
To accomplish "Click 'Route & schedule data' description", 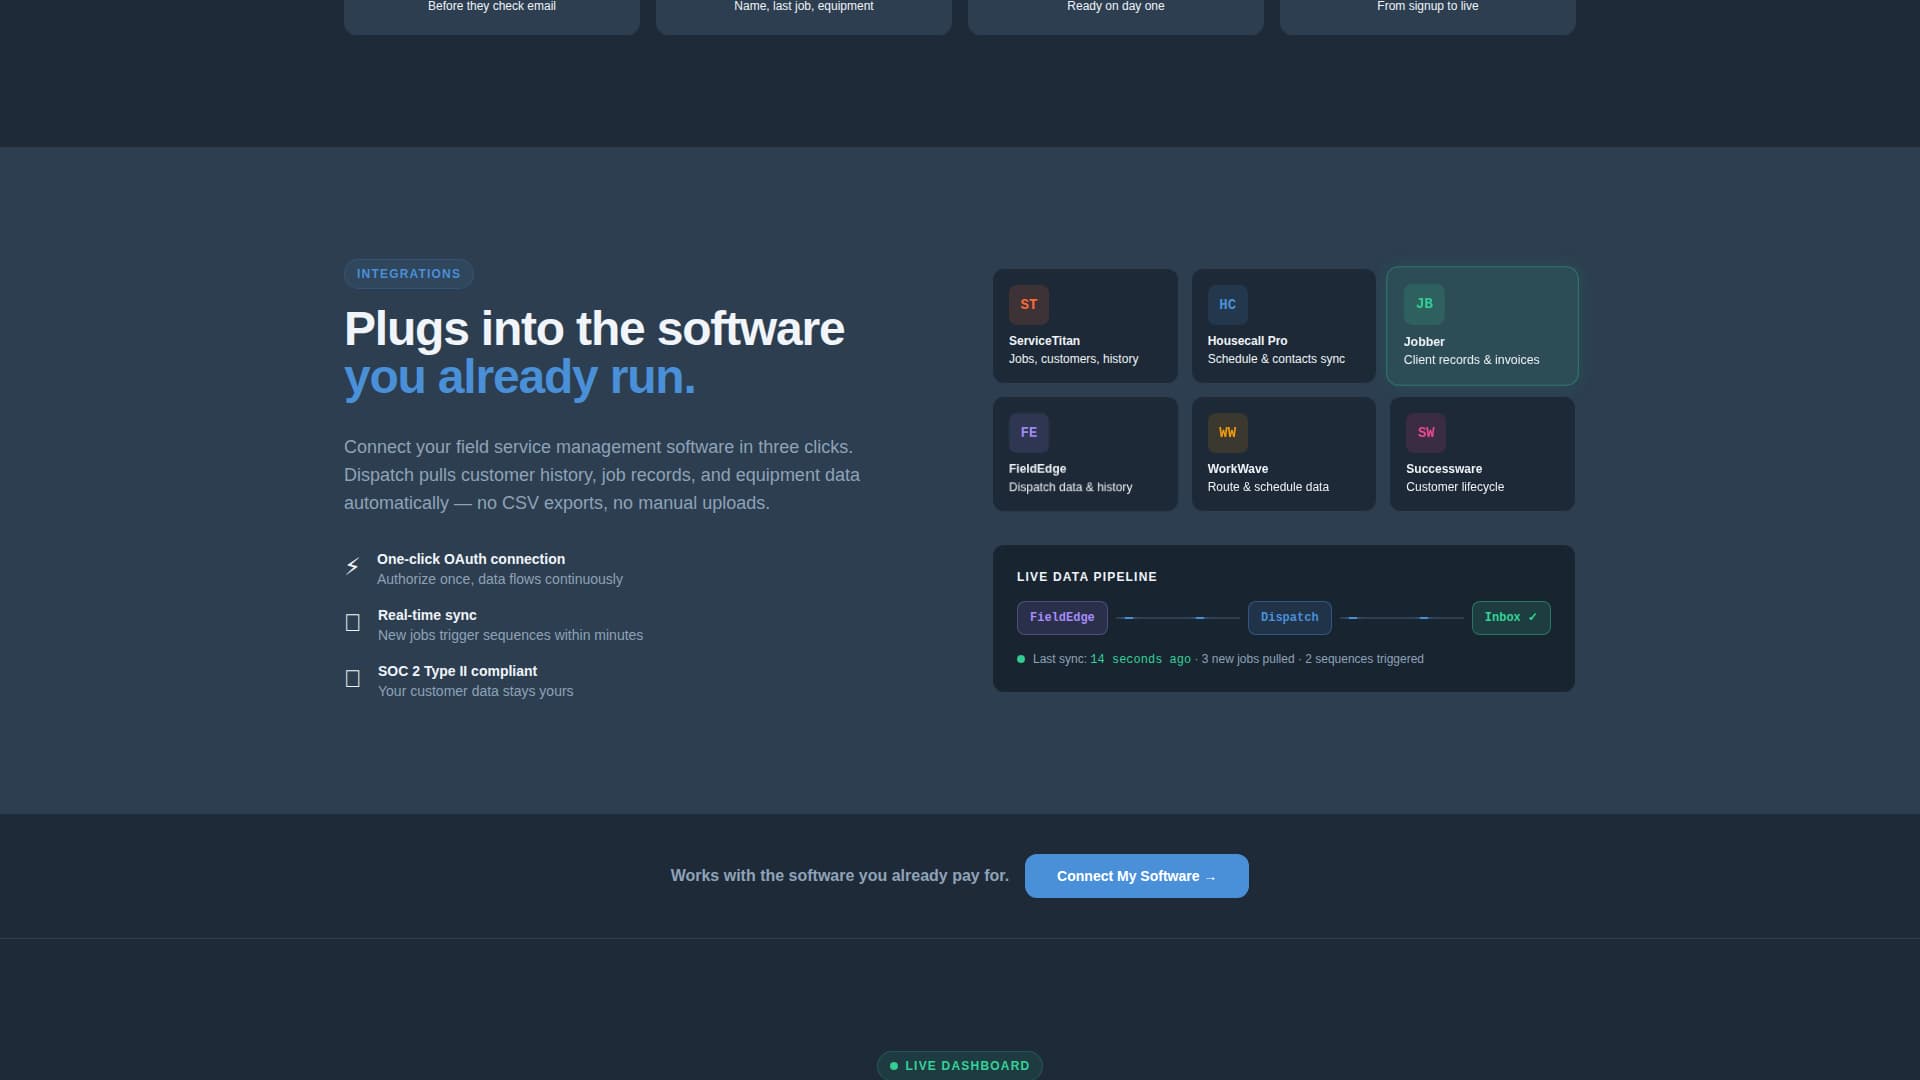I will (x=1268, y=487).
